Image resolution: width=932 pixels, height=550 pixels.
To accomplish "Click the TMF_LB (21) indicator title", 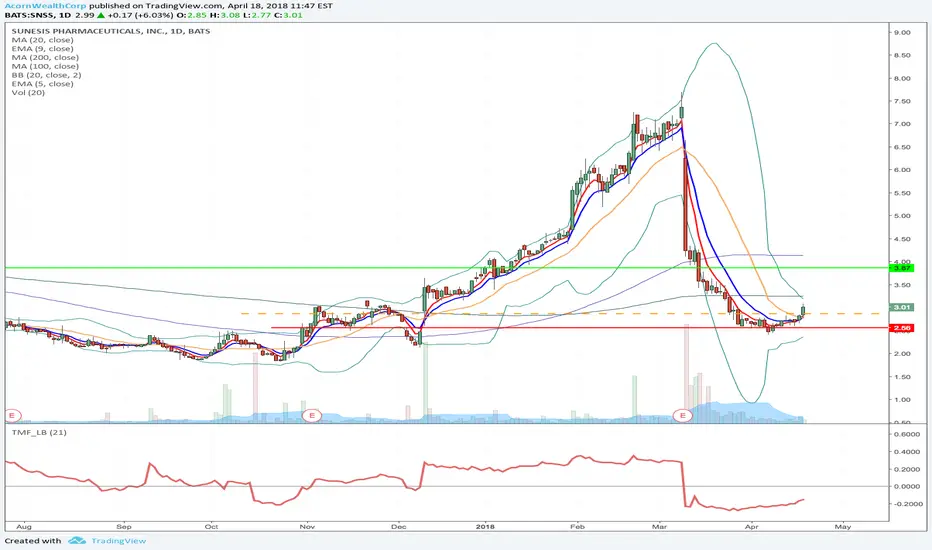I will click(x=39, y=432).
